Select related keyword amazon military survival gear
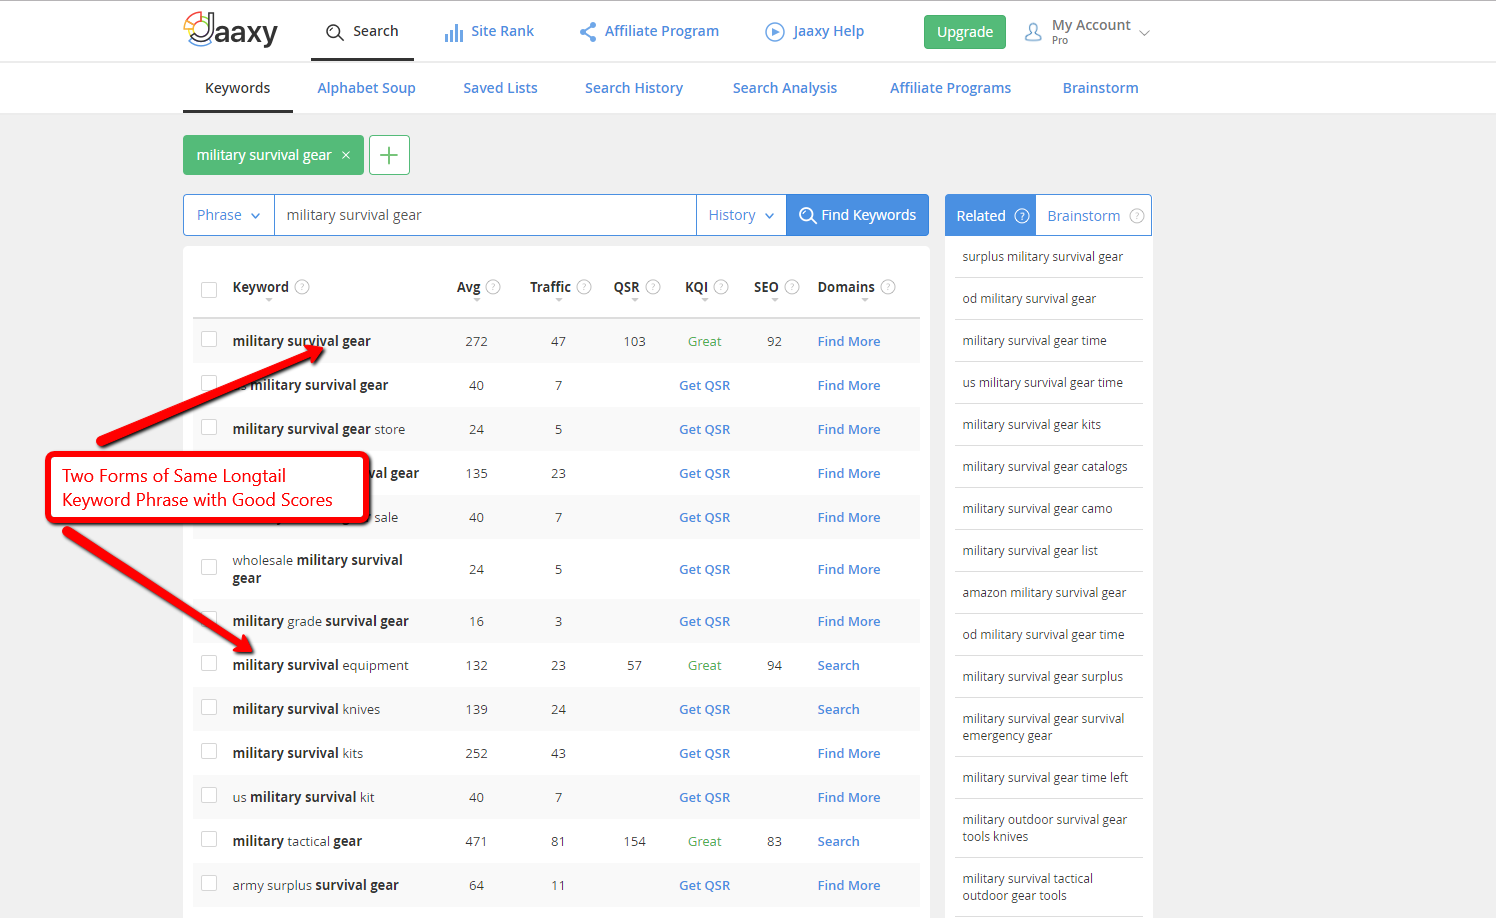1496x918 pixels. point(1044,593)
